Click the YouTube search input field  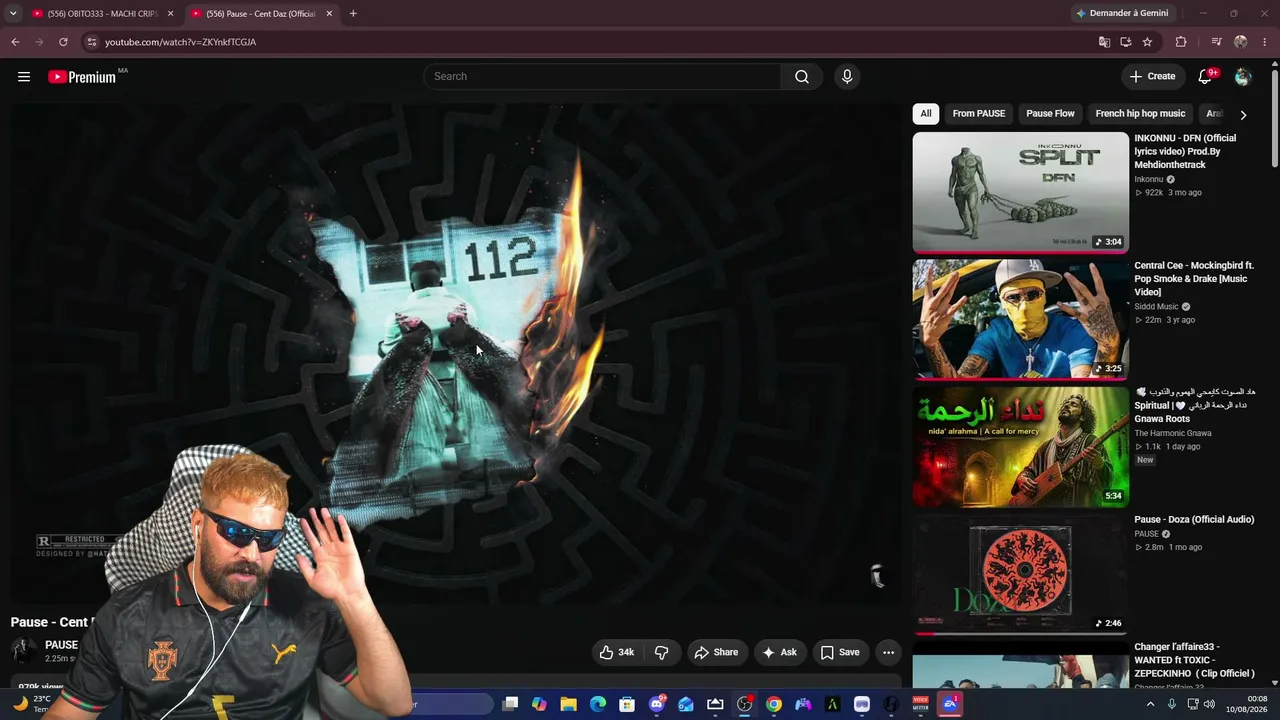click(603, 77)
